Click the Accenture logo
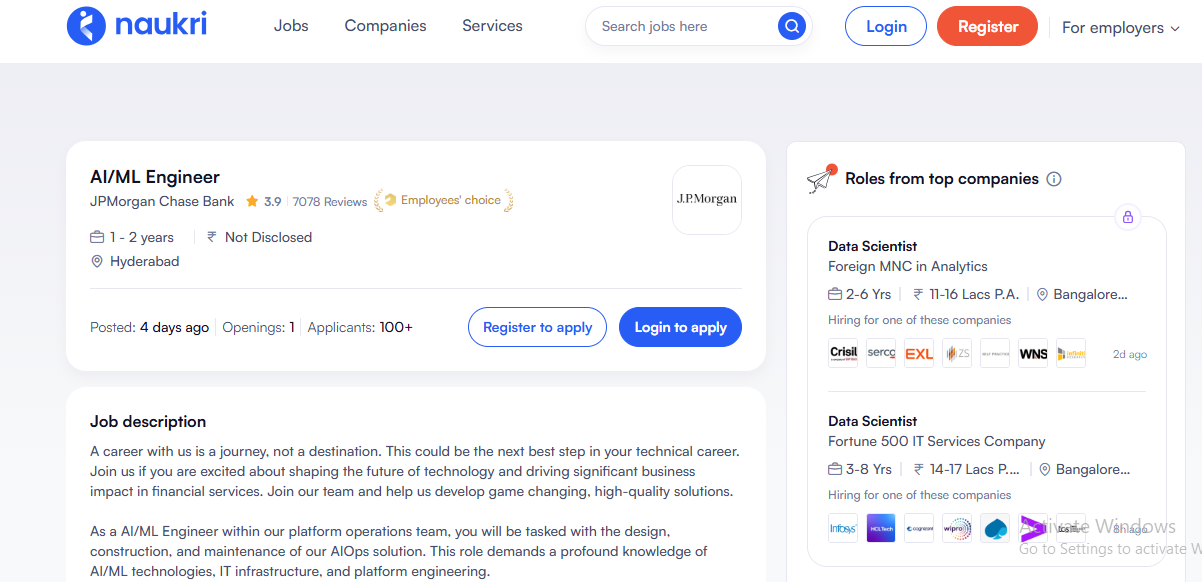Image resolution: width=1202 pixels, height=582 pixels. point(1033,528)
